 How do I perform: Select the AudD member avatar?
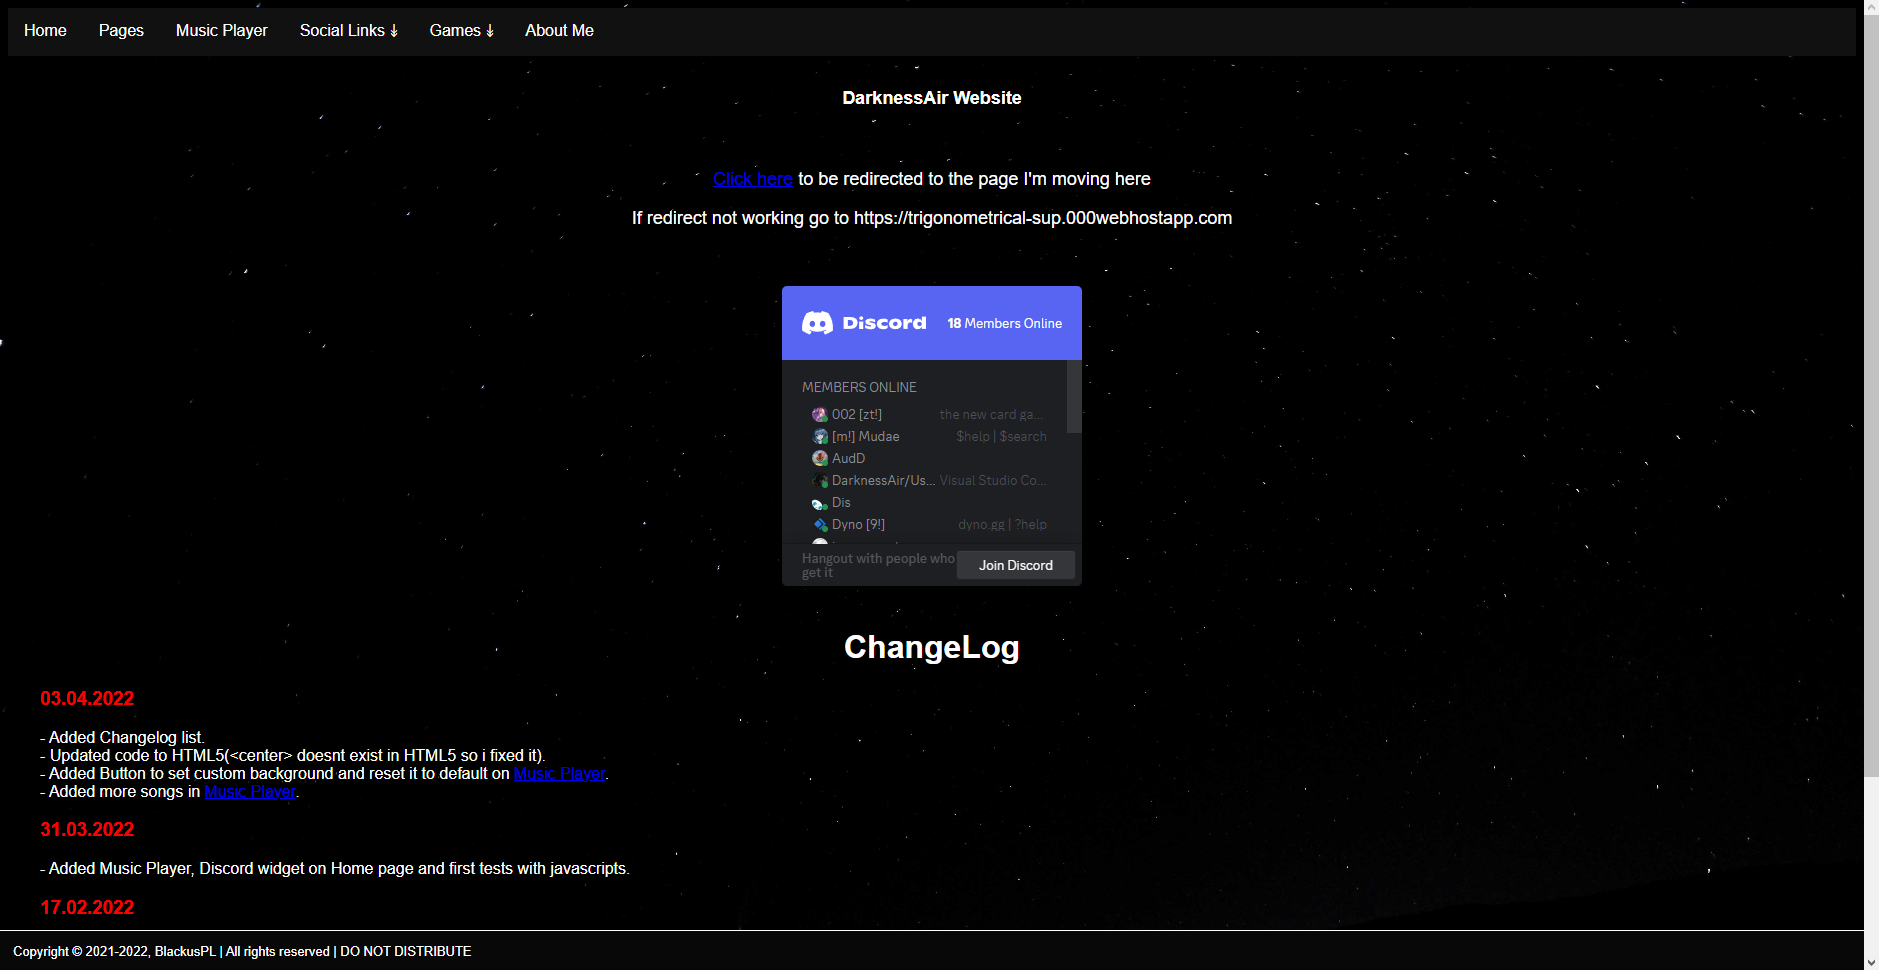[x=820, y=459]
